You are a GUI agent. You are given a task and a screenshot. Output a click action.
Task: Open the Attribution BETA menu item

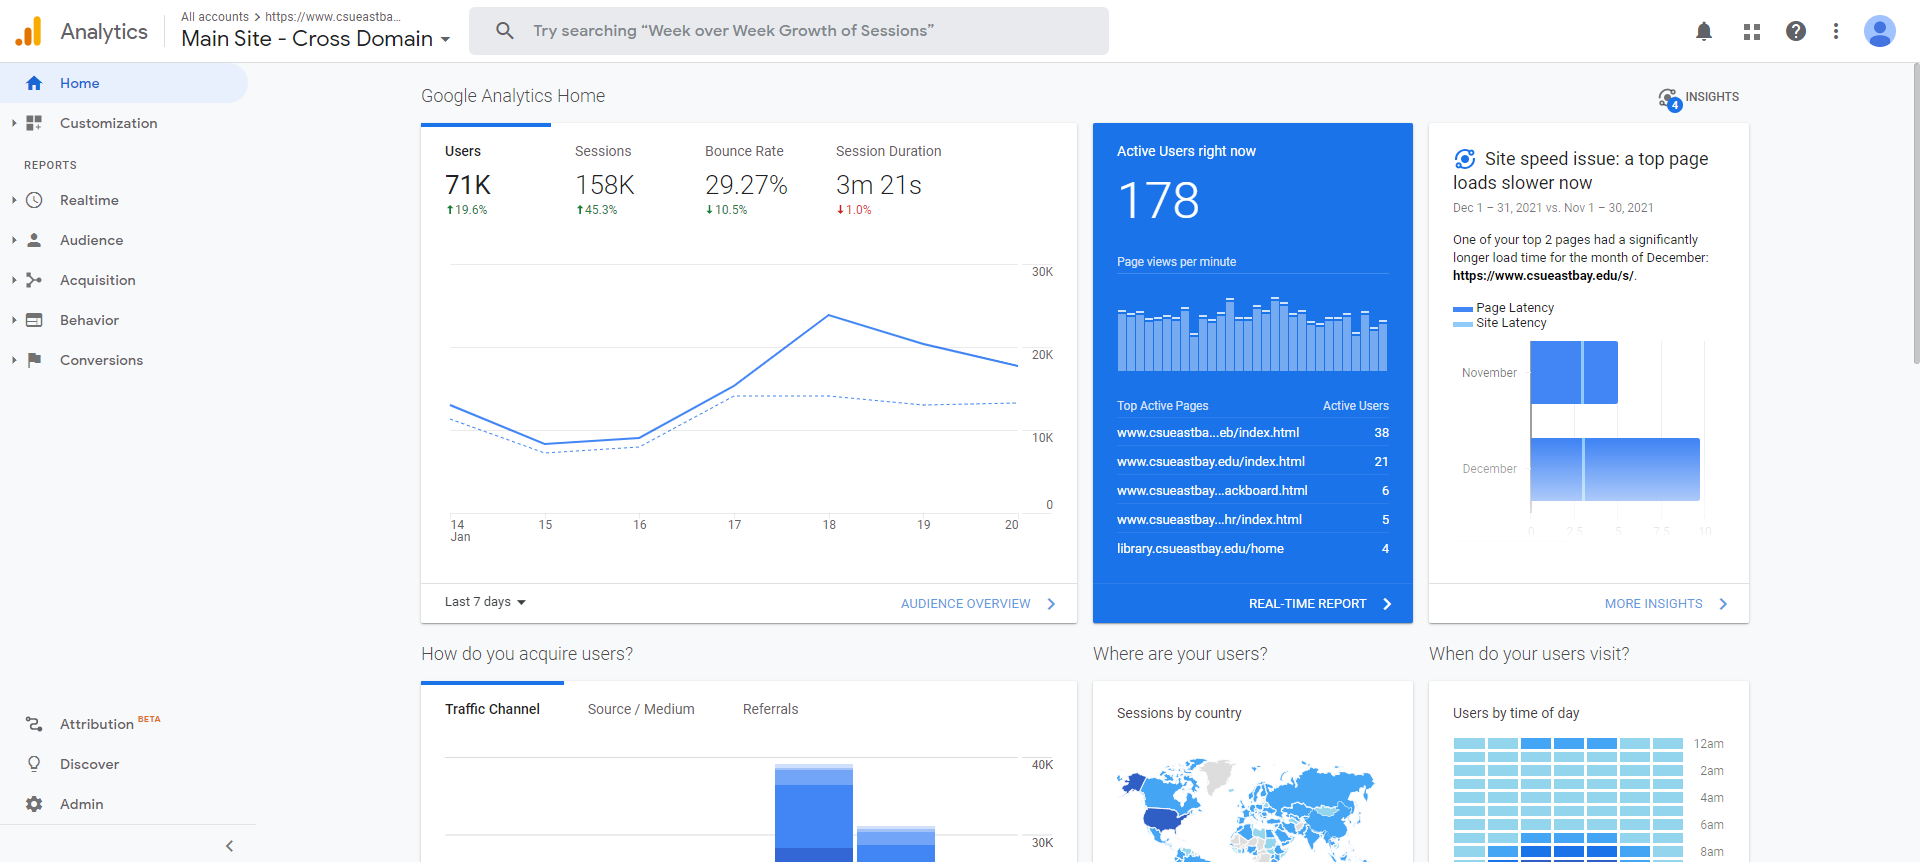click(x=124, y=724)
